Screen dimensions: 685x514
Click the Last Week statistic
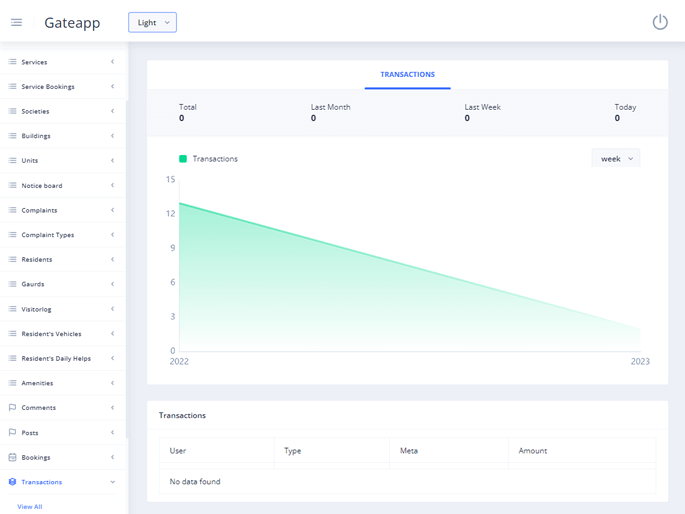[482, 112]
